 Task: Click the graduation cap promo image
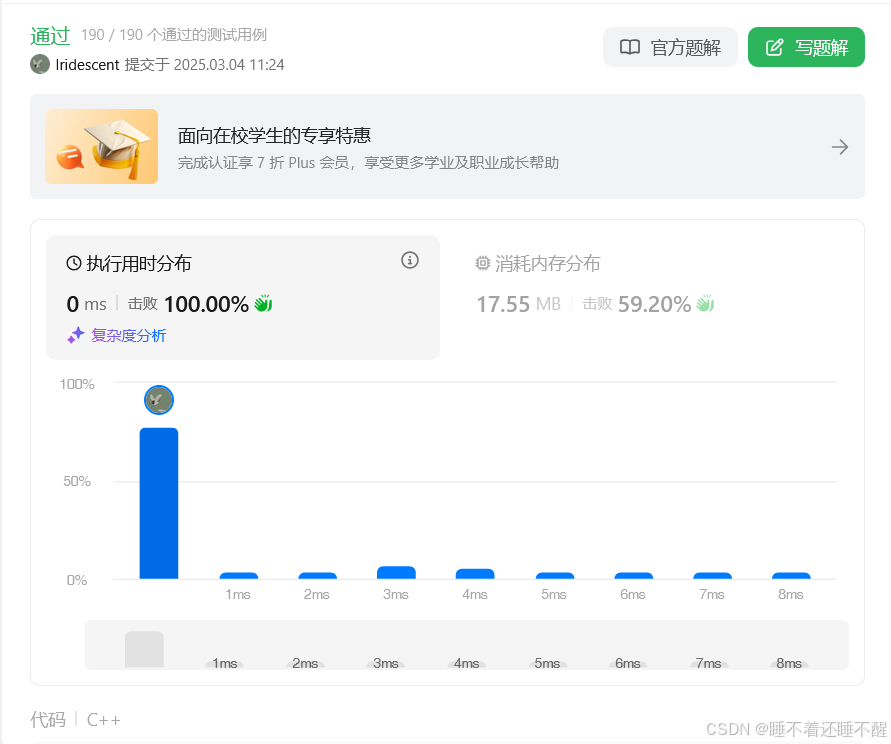pyautogui.click(x=102, y=147)
